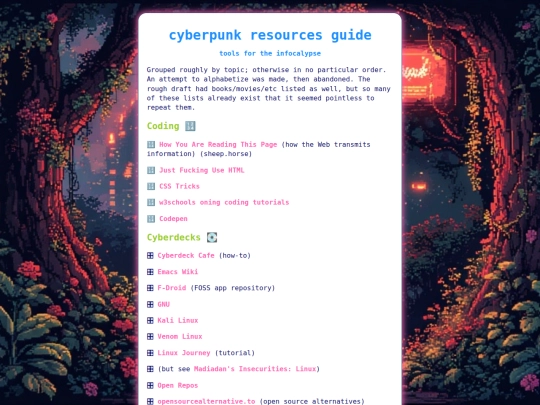Visit the Kali Linux link

pyautogui.click(x=178, y=321)
